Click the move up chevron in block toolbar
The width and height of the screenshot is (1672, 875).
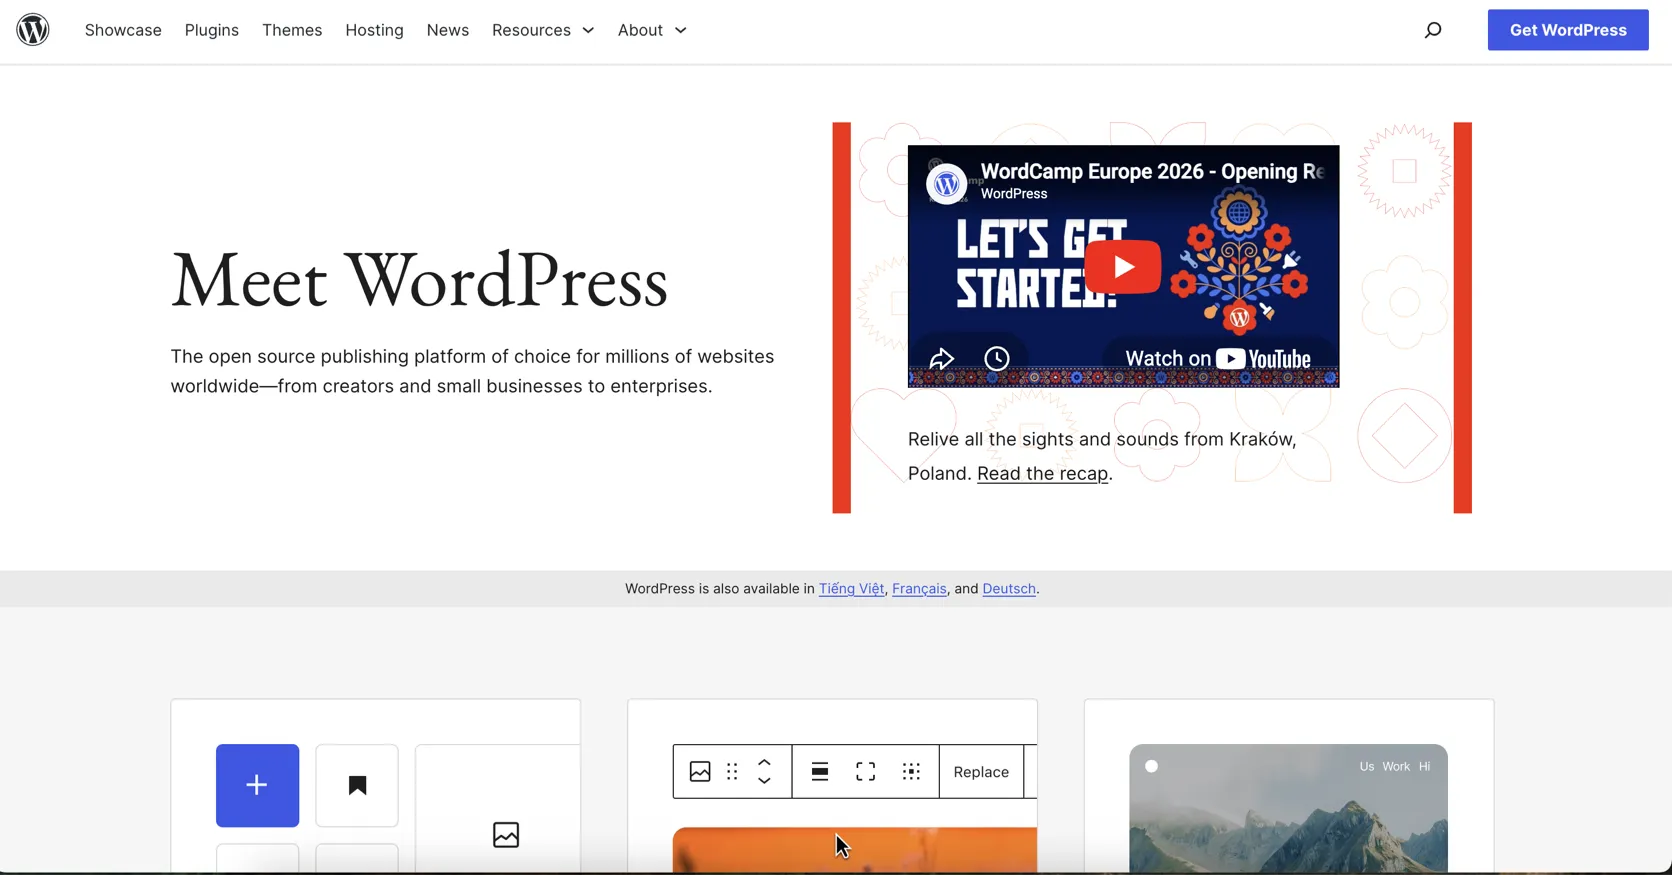pyautogui.click(x=764, y=763)
